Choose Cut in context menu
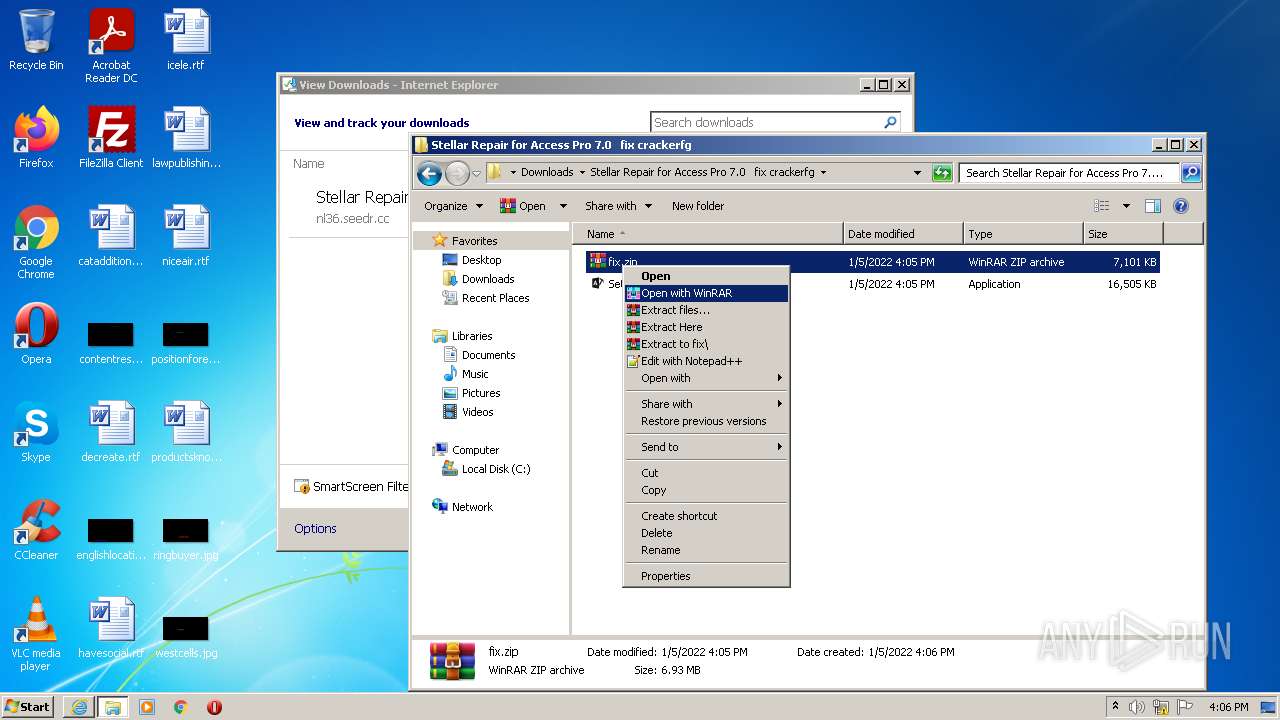The width and height of the screenshot is (1280, 720). tap(706, 473)
